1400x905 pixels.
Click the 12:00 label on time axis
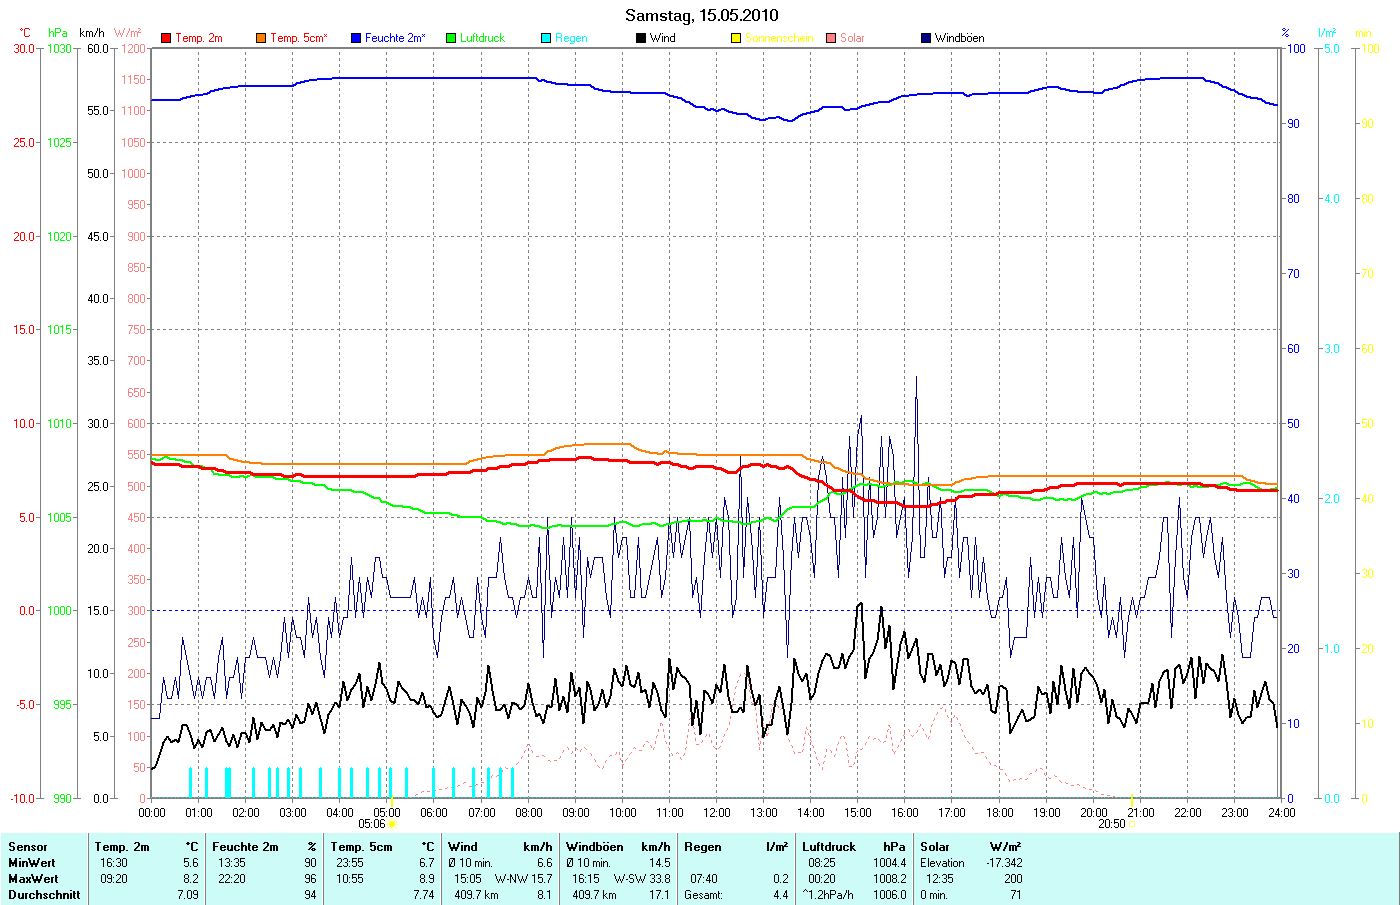click(716, 813)
